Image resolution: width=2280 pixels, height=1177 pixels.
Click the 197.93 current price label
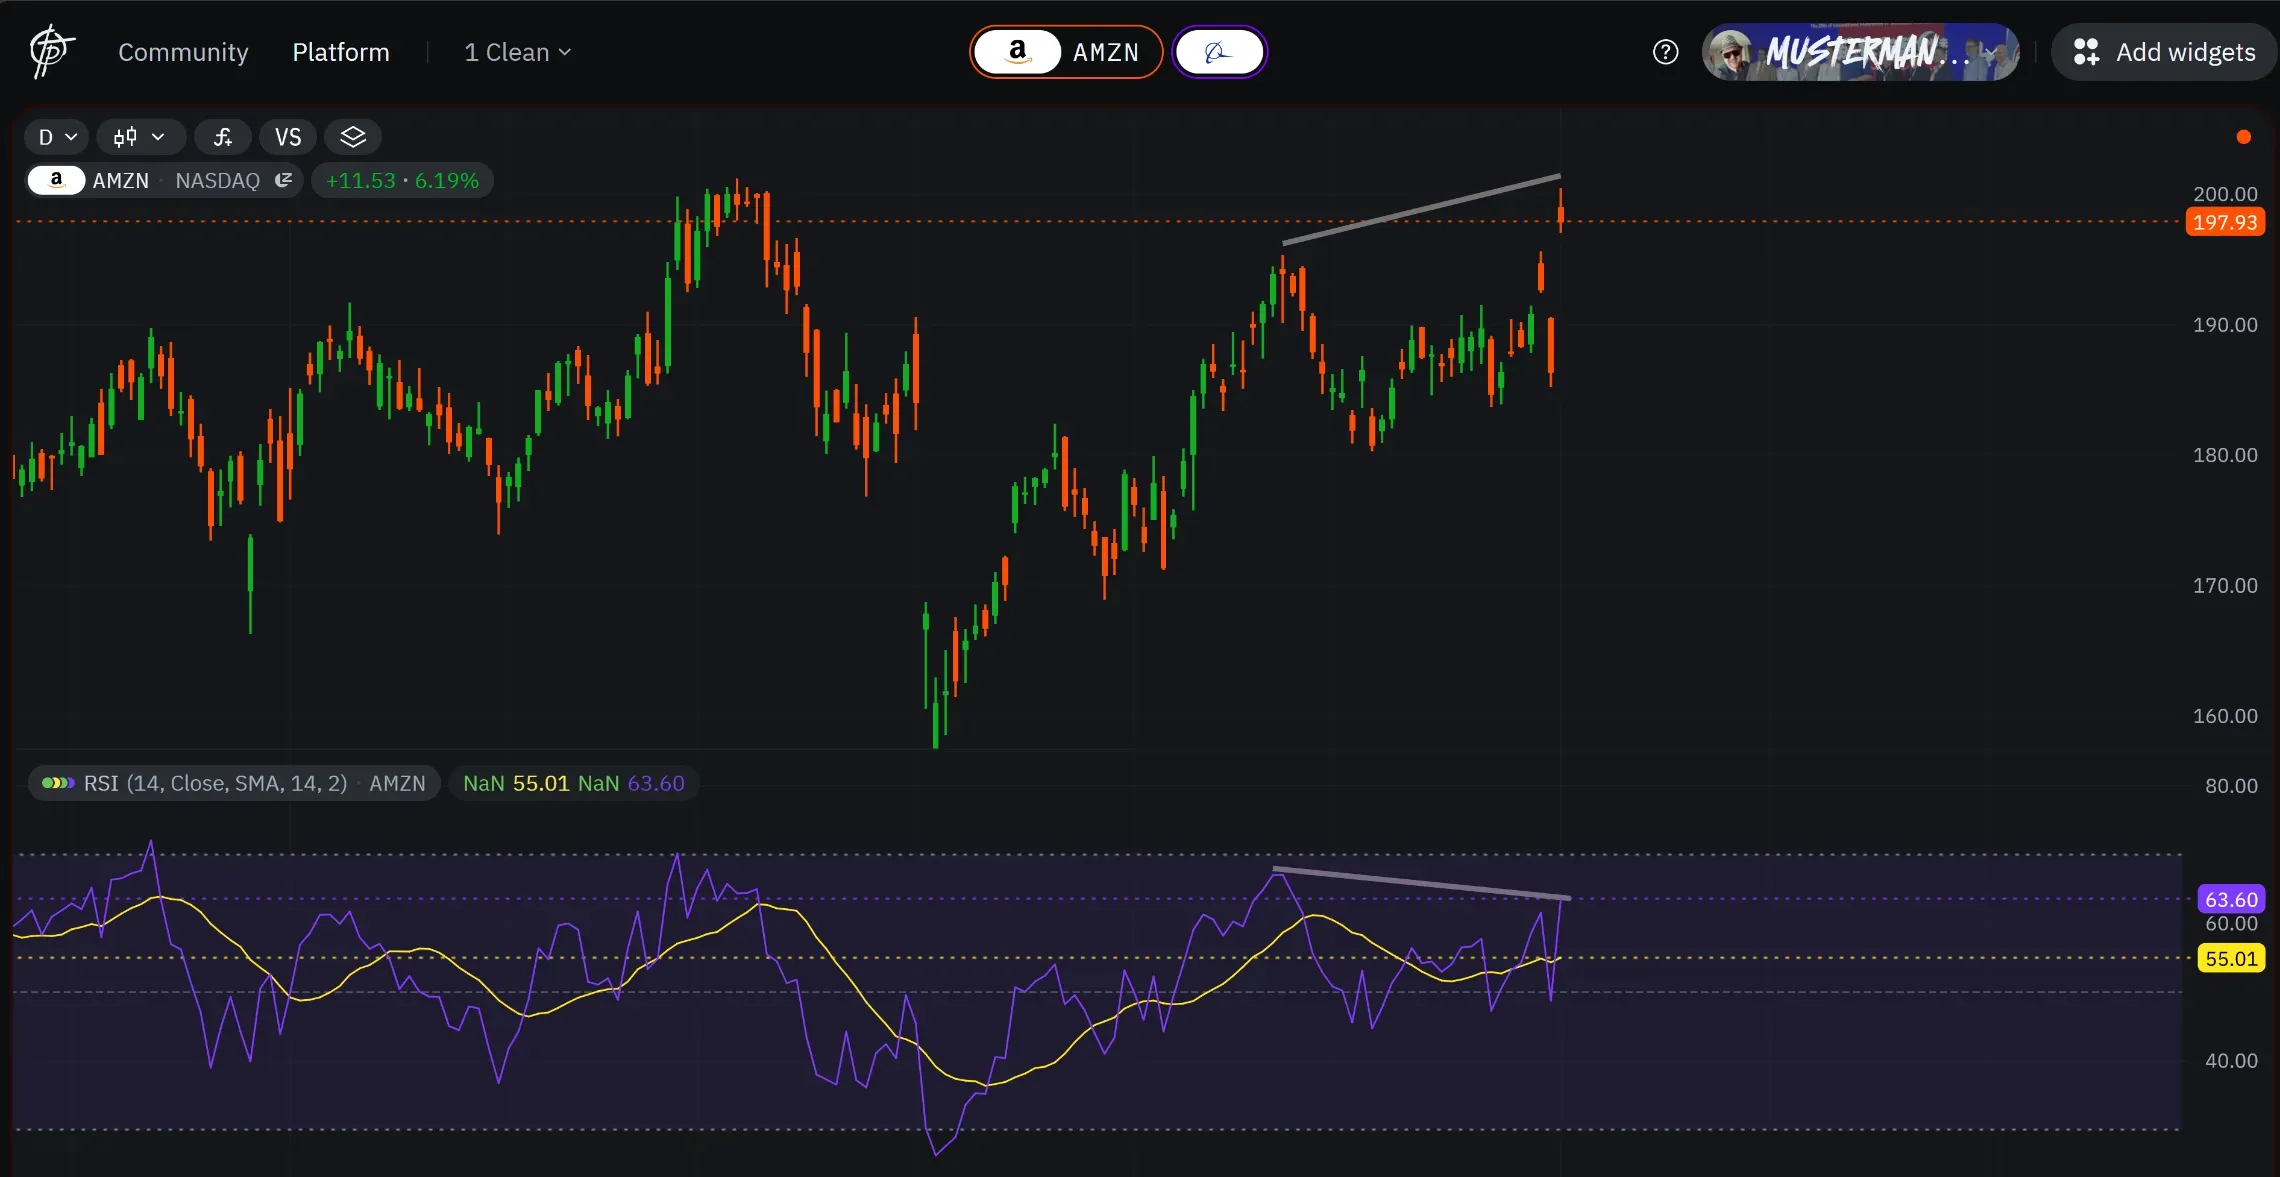pyautogui.click(x=2225, y=222)
